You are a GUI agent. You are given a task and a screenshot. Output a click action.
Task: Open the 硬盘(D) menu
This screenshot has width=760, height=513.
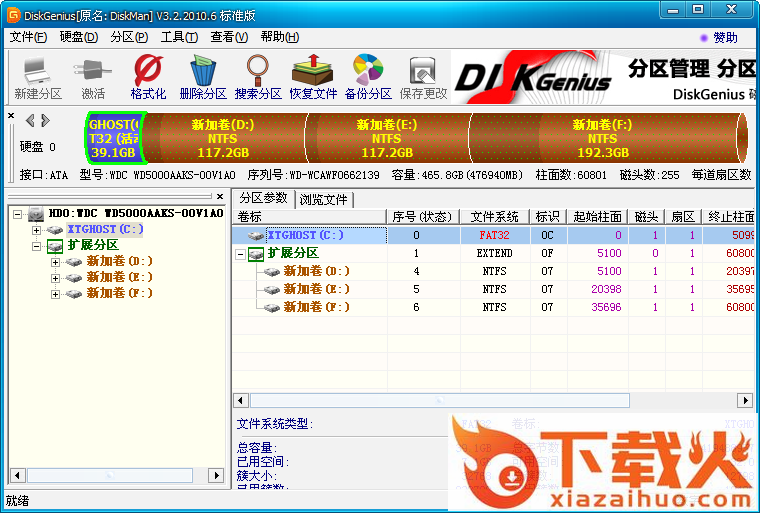pyautogui.click(x=79, y=37)
